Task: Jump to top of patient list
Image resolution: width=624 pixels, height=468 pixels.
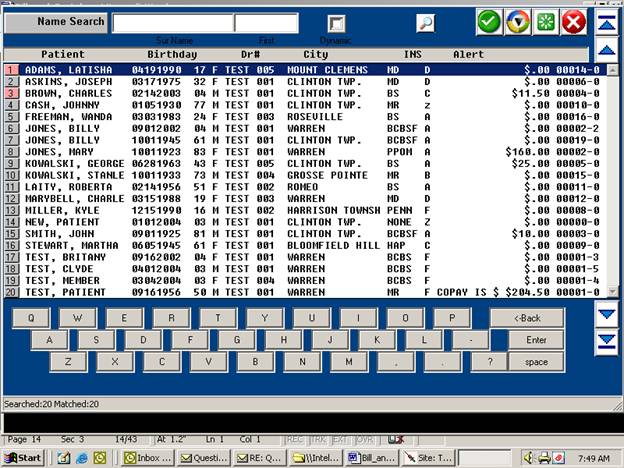Action: [606, 21]
